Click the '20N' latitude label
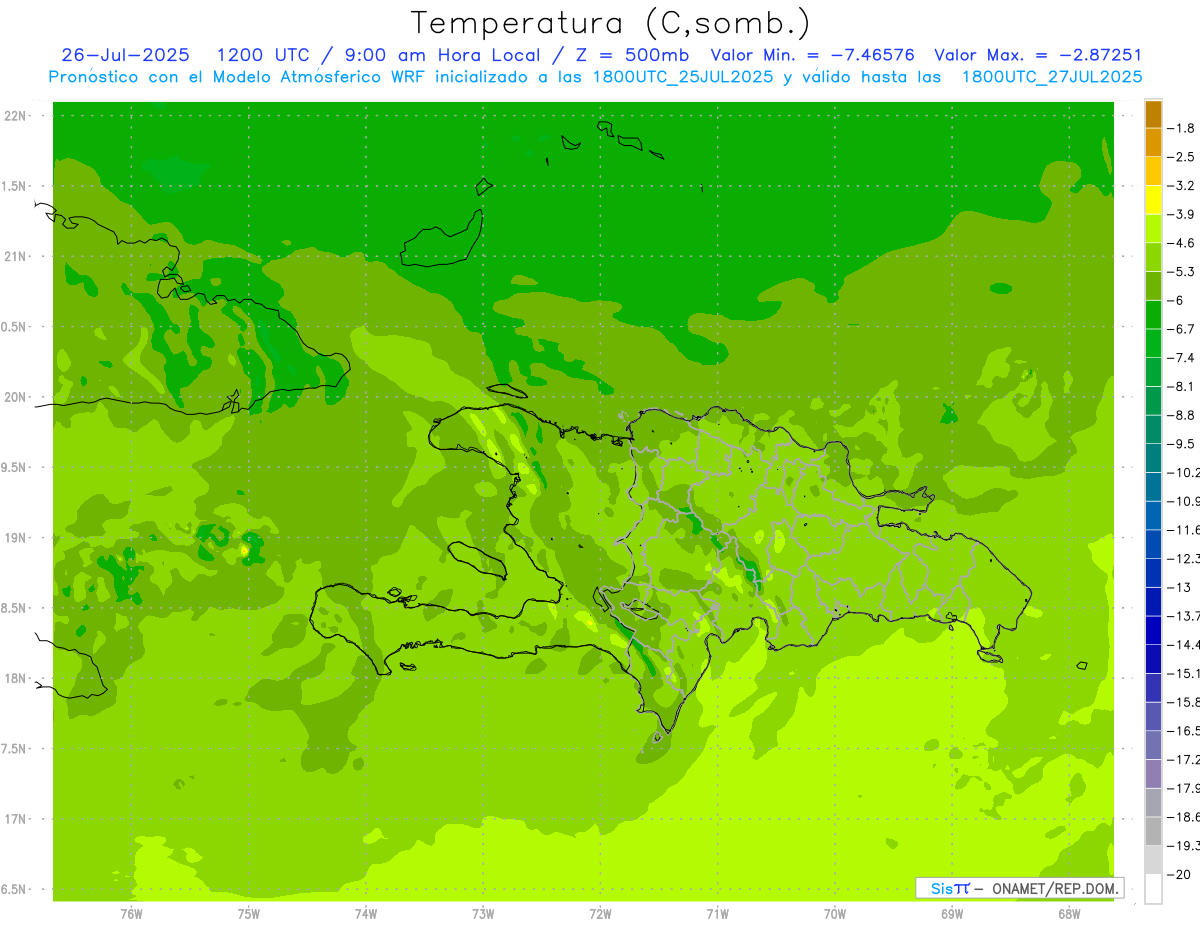Image resolution: width=1200 pixels, height=927 pixels. point(15,397)
